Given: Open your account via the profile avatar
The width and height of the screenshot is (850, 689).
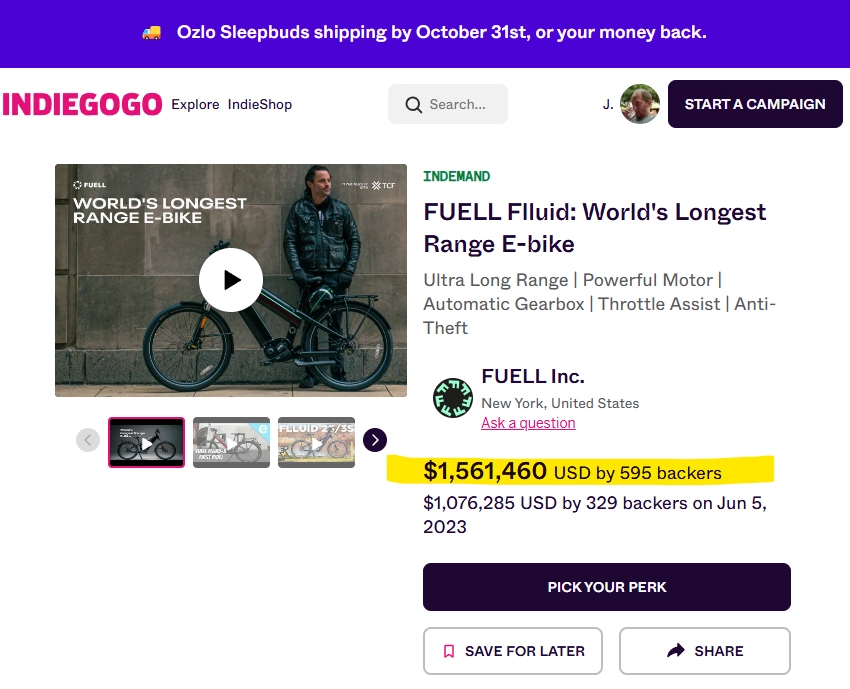Looking at the screenshot, I should 640,104.
